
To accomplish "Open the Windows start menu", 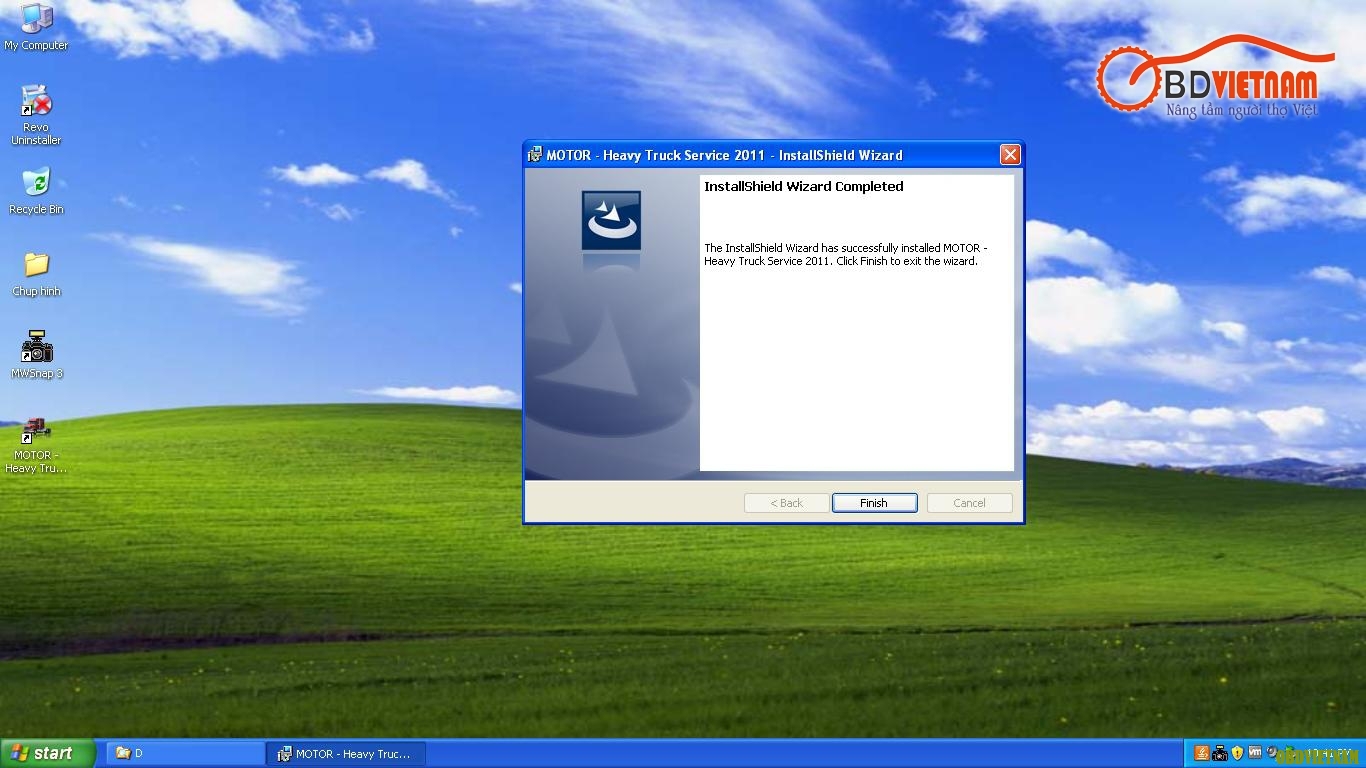I will click(48, 753).
